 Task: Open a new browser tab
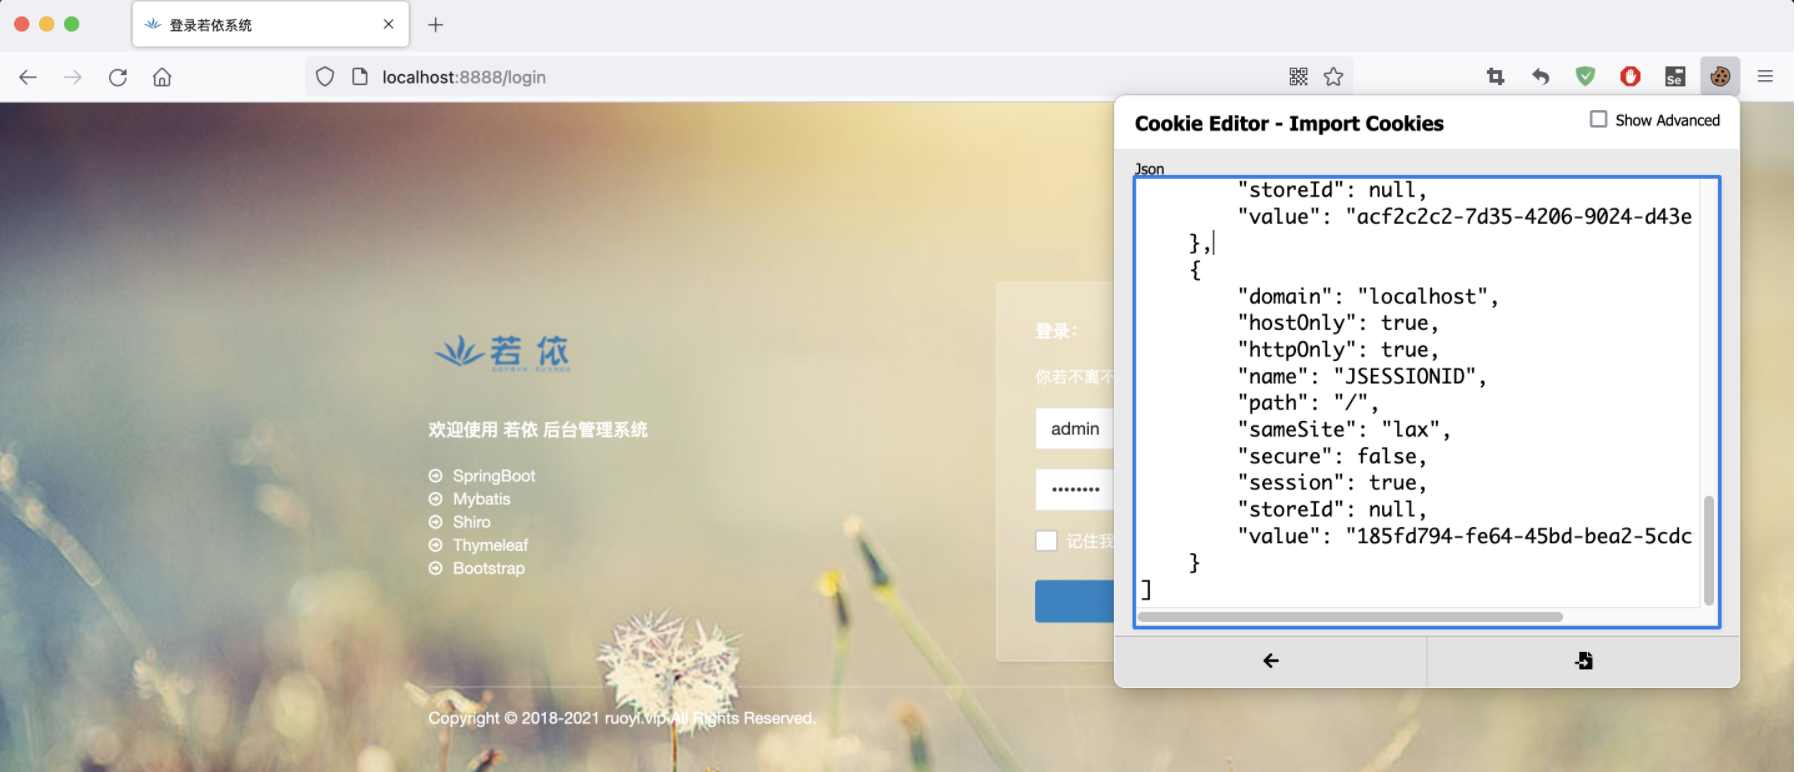[436, 25]
